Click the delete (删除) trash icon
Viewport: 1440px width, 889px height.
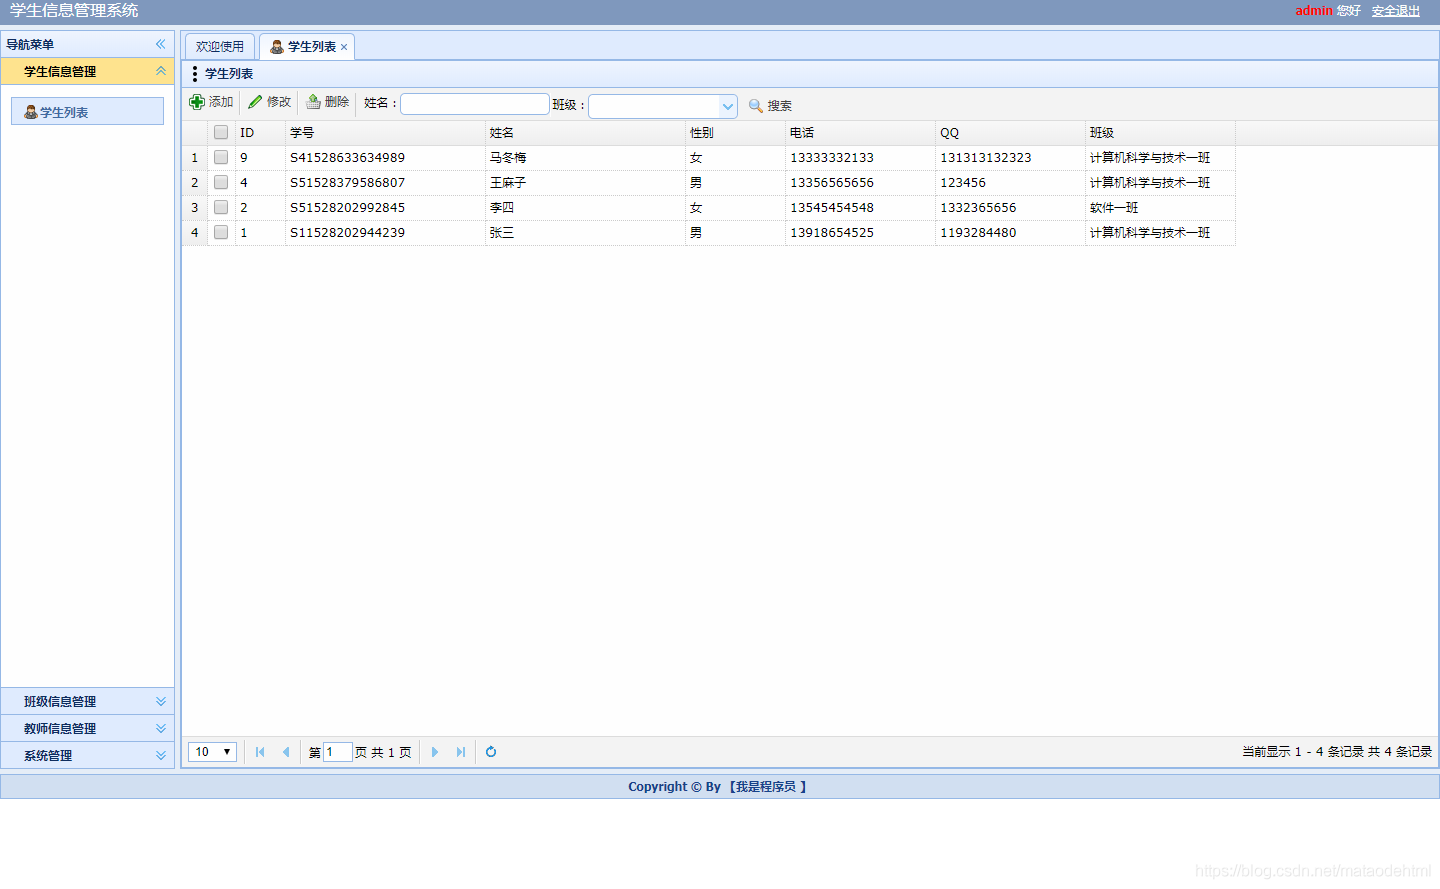tap(313, 102)
